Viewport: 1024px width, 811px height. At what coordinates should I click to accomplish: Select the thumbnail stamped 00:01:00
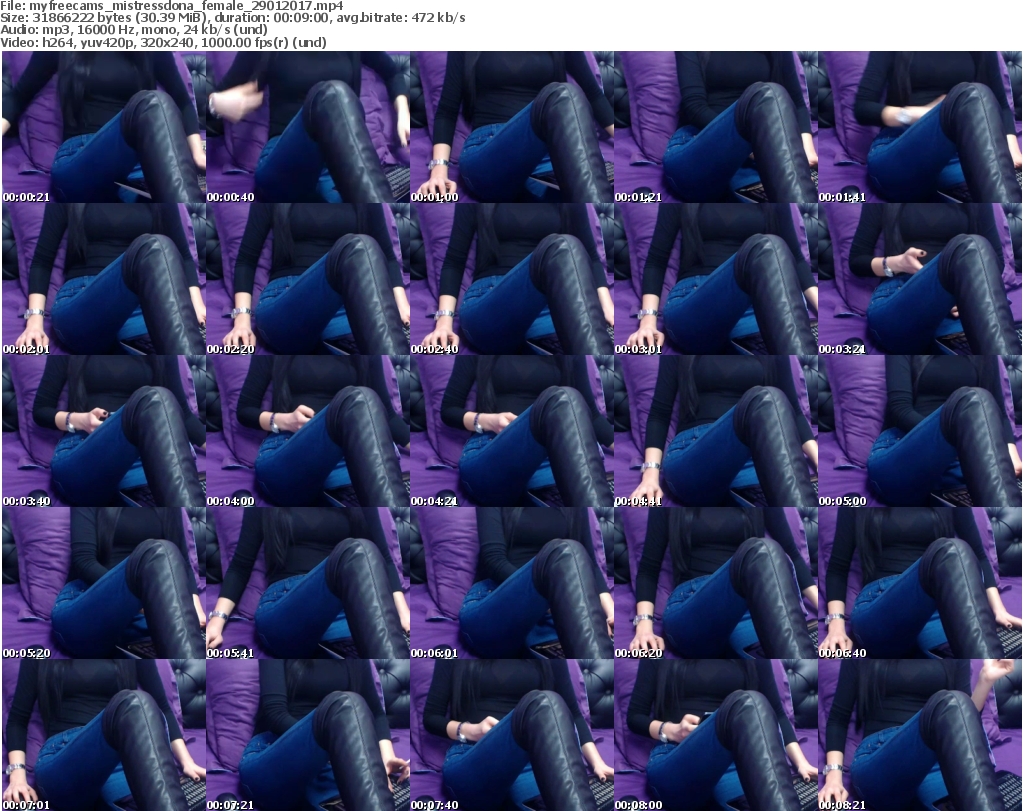[511, 127]
